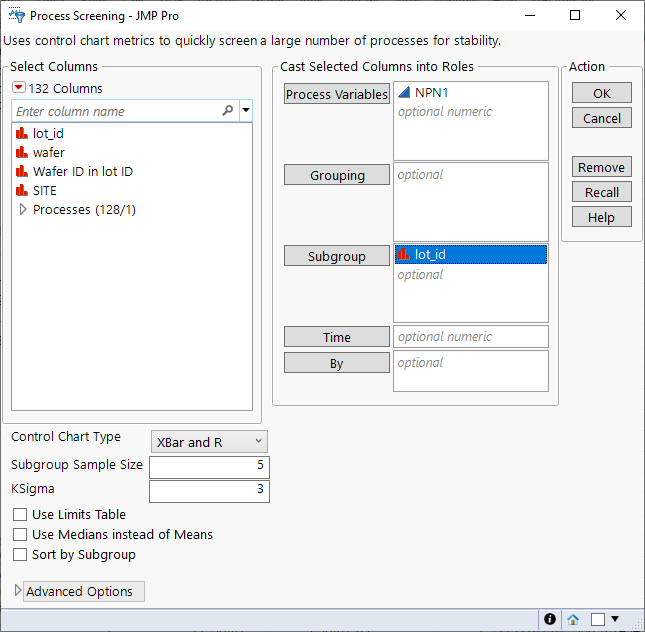645x632 pixels.
Task: Select lot_id in the Subgroup role box
Action: (x=471, y=254)
